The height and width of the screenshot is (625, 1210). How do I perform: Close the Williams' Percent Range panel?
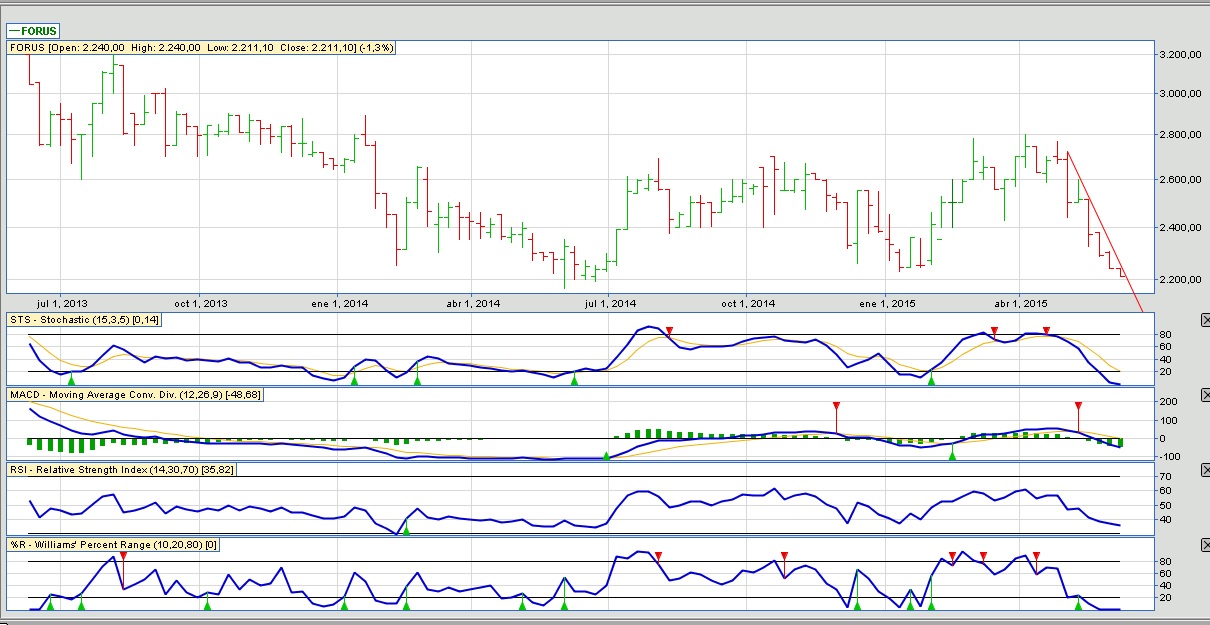[x=1204, y=545]
